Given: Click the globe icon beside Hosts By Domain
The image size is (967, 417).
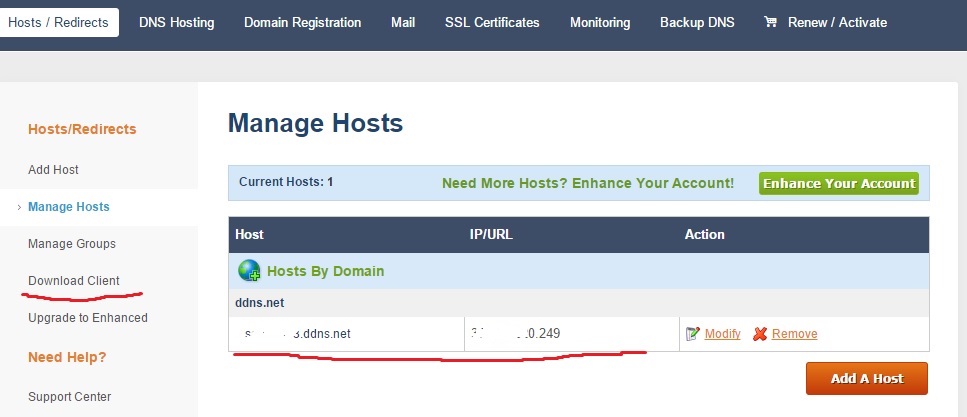Looking at the screenshot, I should [x=249, y=271].
